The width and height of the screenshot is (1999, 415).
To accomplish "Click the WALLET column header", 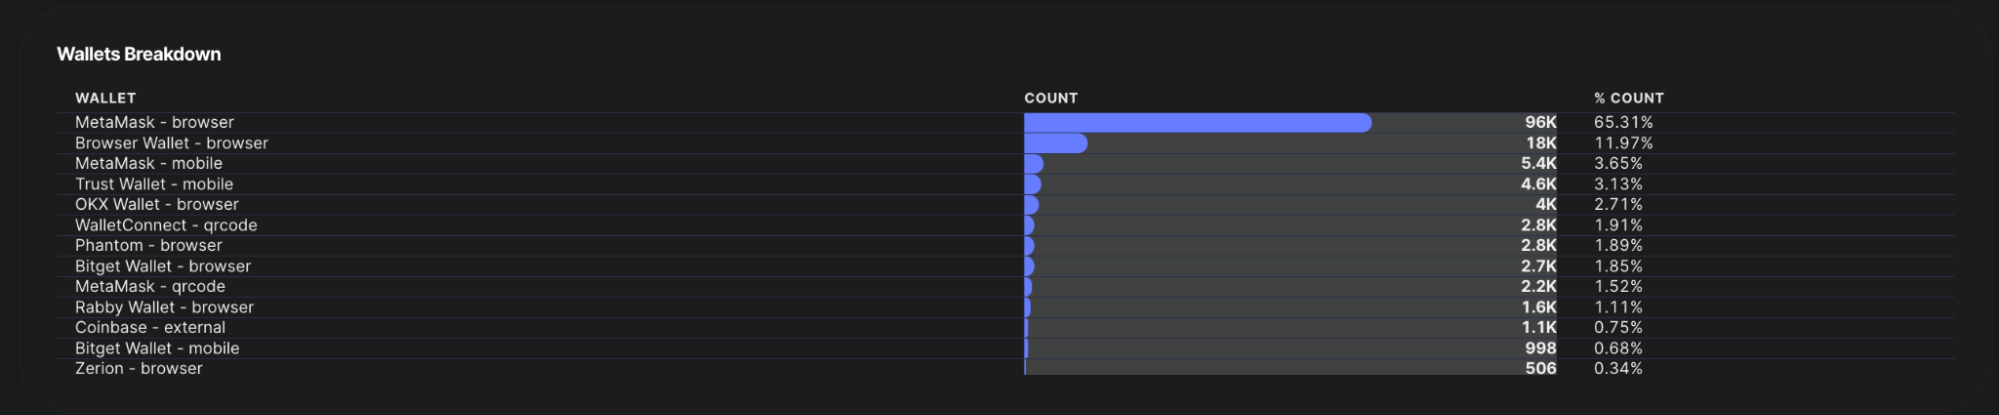I will coord(105,98).
